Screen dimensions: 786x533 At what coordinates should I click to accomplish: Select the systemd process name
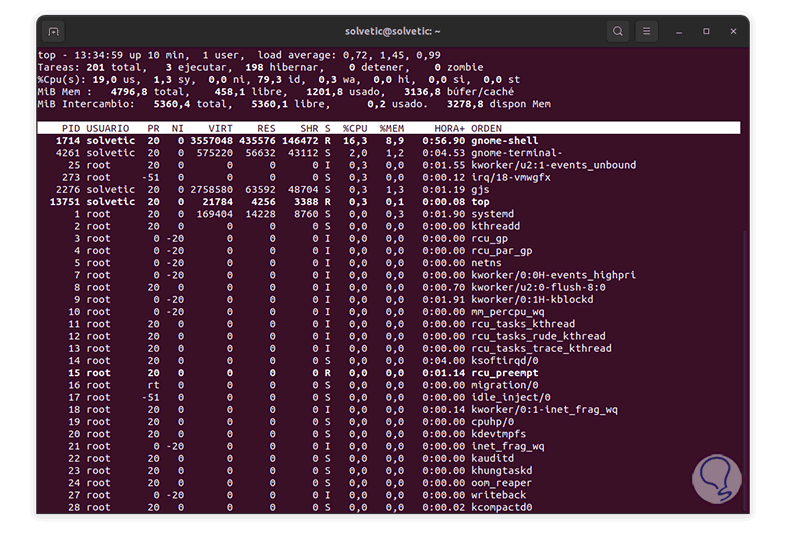pyautogui.click(x=492, y=214)
